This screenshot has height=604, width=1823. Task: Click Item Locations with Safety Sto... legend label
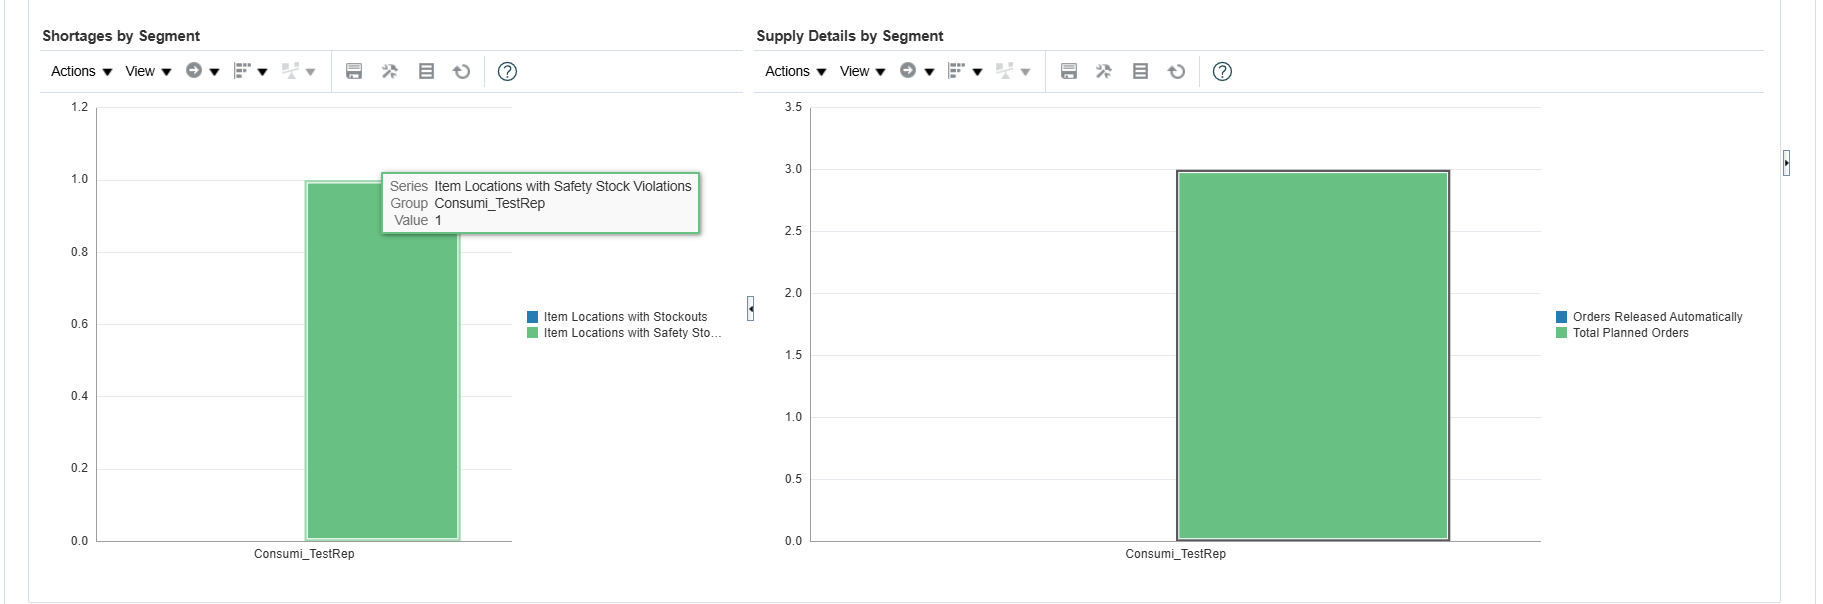(x=632, y=333)
